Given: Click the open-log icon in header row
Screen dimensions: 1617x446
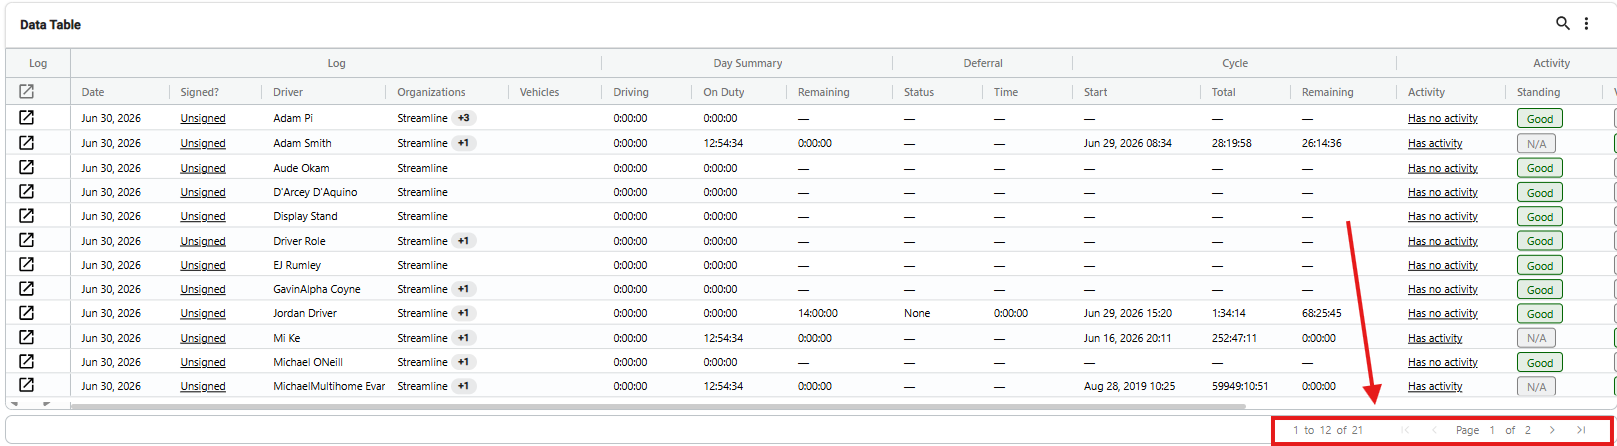Looking at the screenshot, I should click(27, 91).
